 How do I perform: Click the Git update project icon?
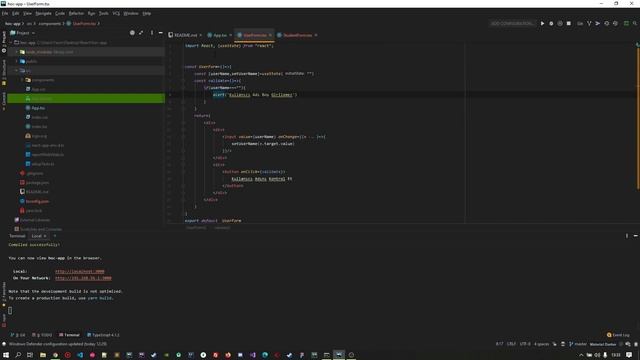pyautogui.click(x=589, y=24)
